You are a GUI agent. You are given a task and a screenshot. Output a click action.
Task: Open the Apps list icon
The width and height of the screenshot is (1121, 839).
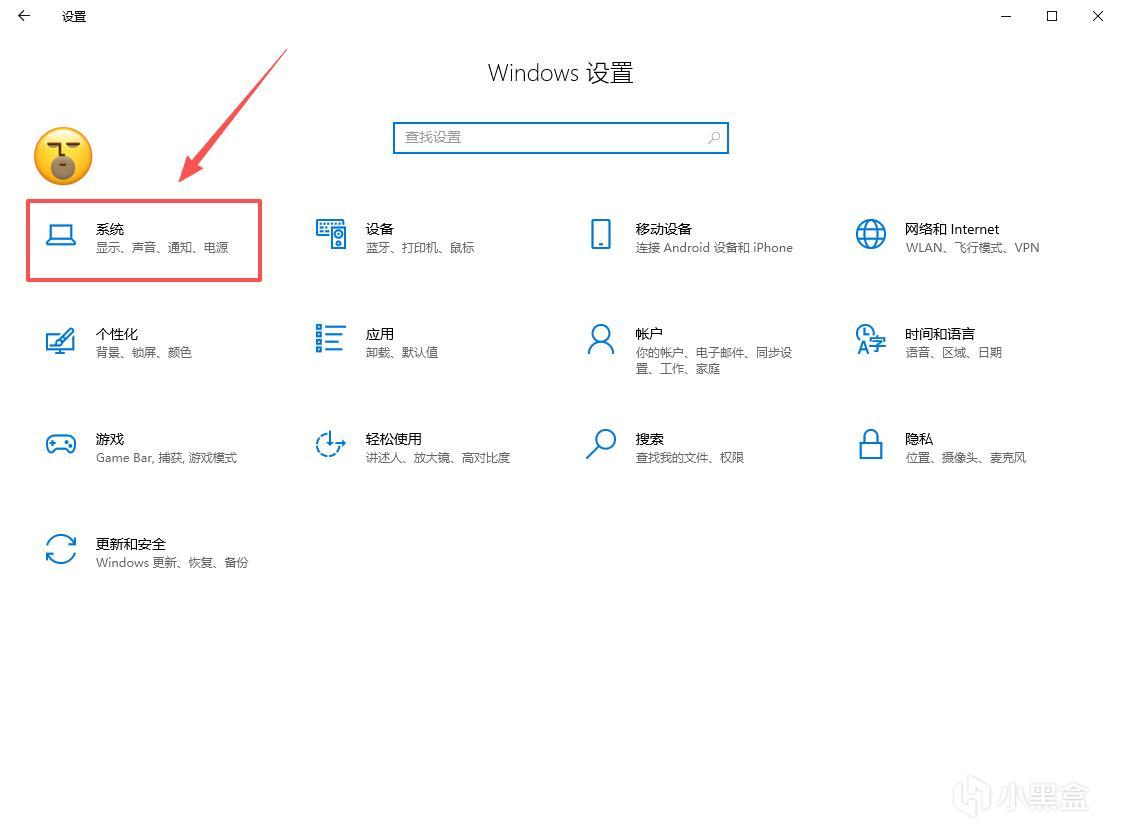coord(330,338)
